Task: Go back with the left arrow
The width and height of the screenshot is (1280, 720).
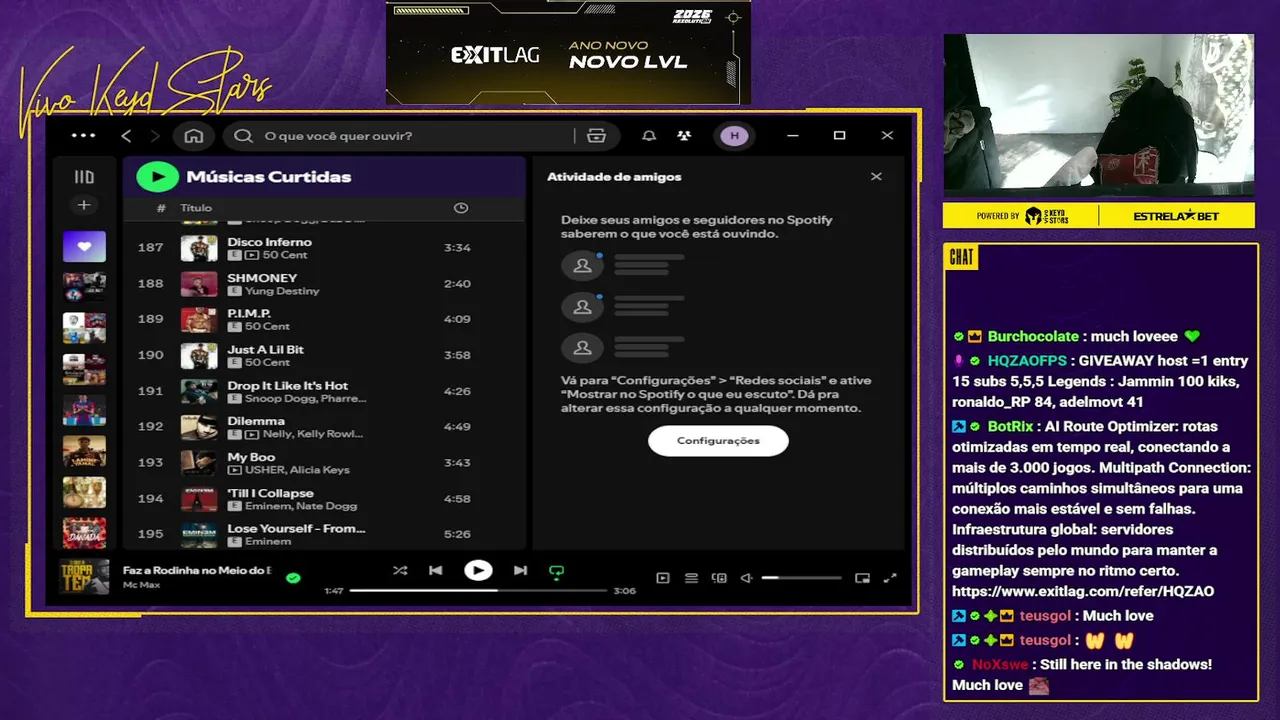Action: (x=126, y=136)
